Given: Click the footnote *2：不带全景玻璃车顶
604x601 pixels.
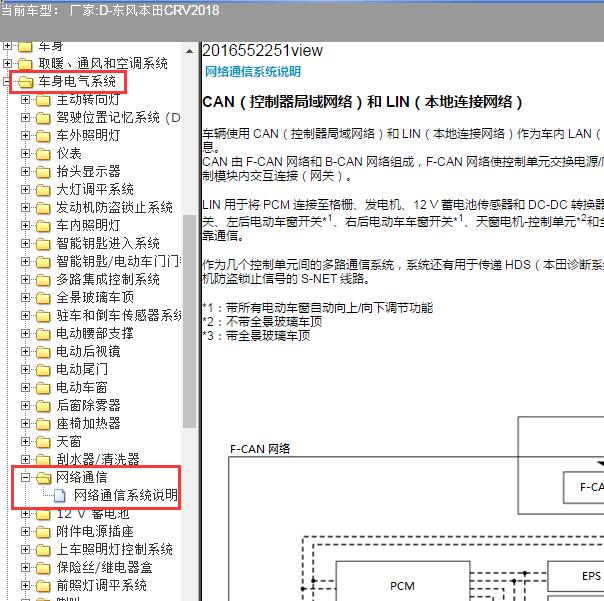Looking at the screenshot, I should point(262,322).
